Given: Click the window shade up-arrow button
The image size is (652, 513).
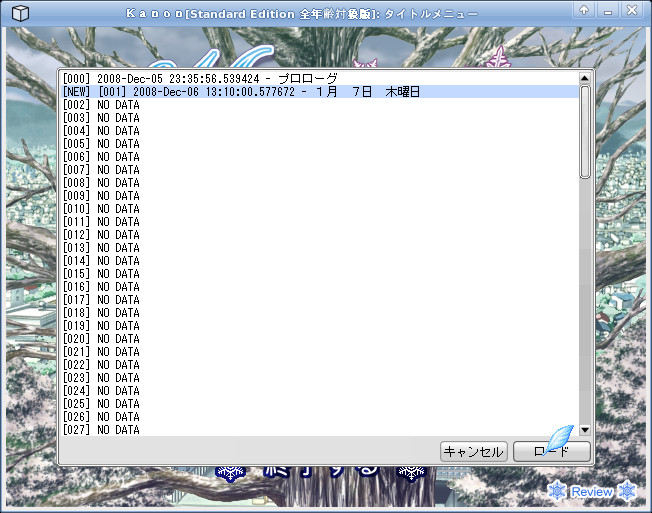Looking at the screenshot, I should click(x=584, y=10).
